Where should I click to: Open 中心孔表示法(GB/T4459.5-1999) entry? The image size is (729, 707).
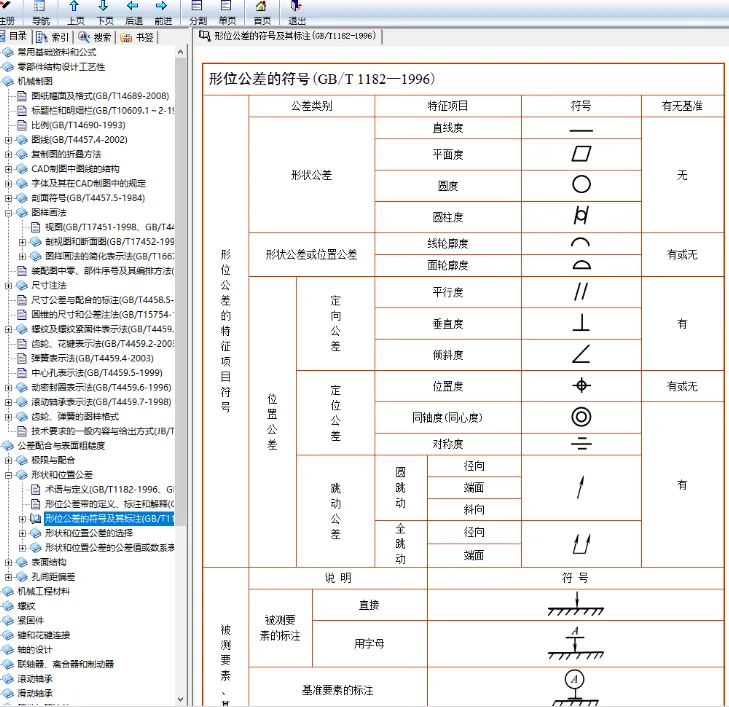coord(97,373)
